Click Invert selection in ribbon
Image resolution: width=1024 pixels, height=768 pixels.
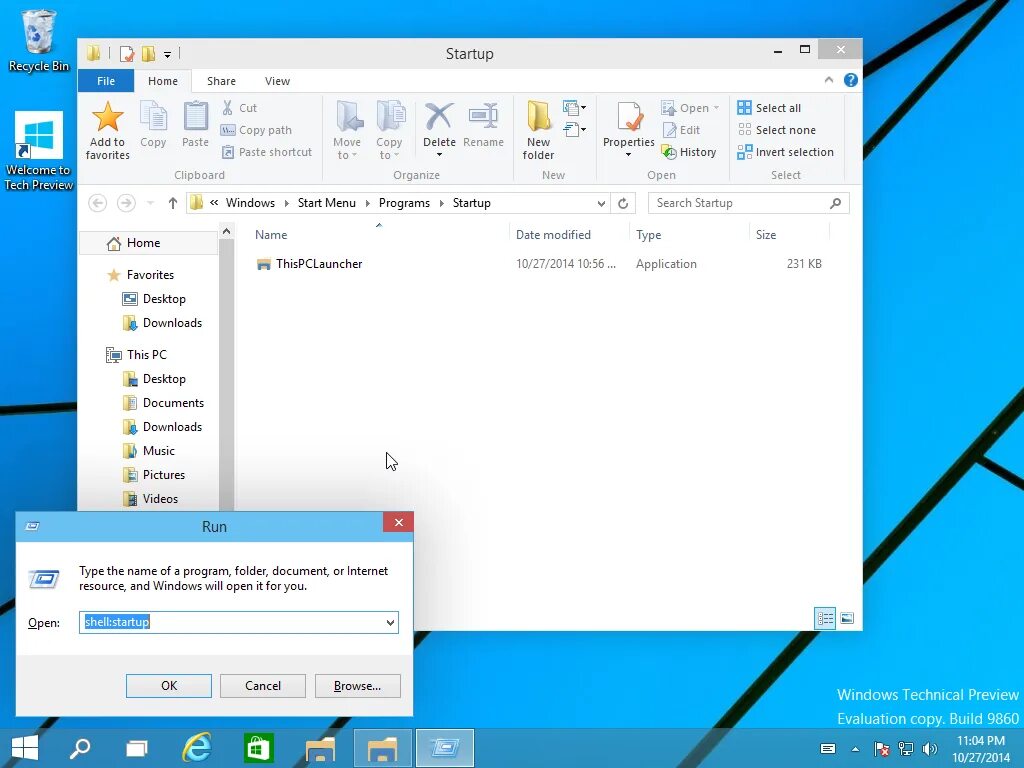(x=786, y=152)
